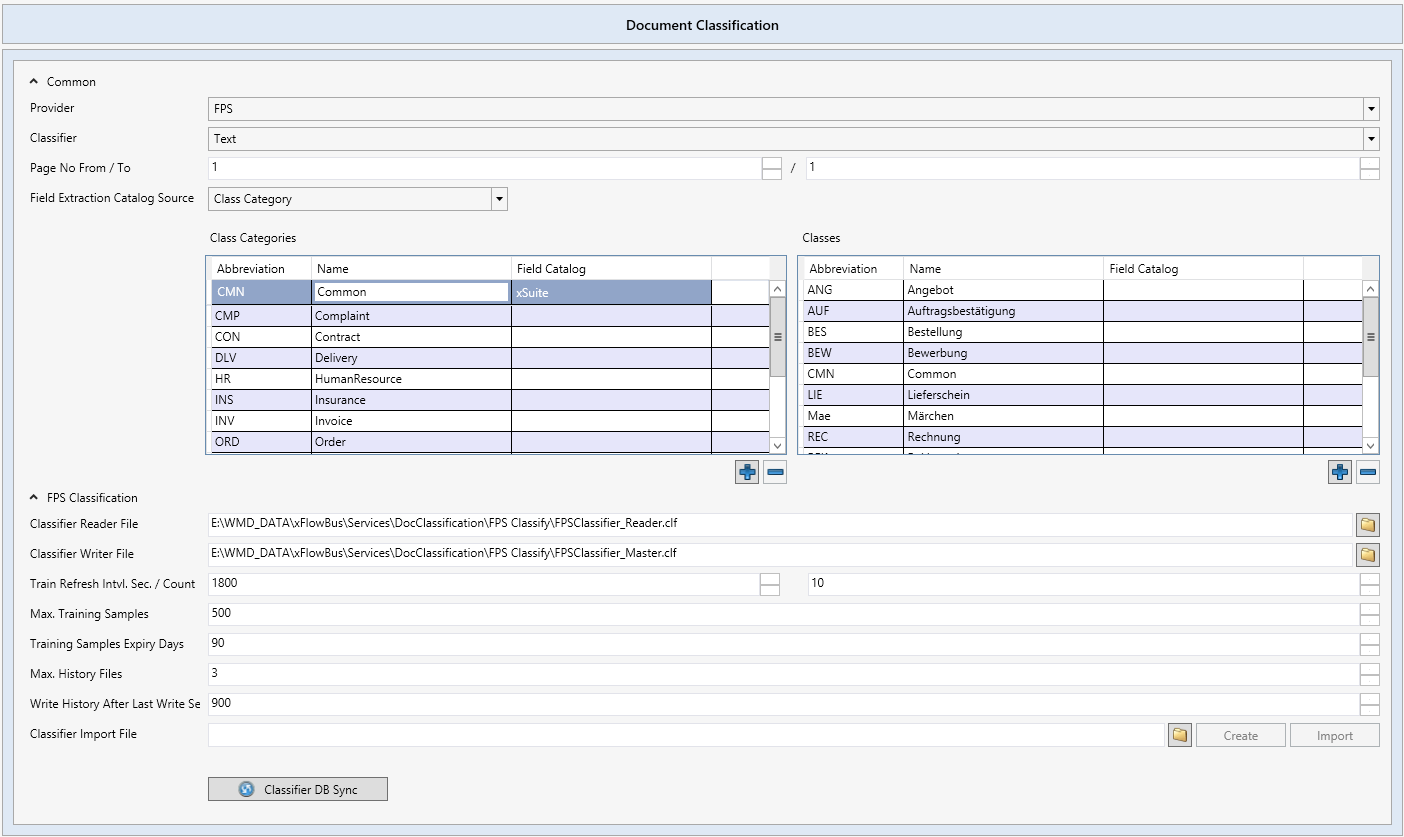Open the Classifier dropdown
Viewport: 1404px width, 837px height.
(1371, 139)
